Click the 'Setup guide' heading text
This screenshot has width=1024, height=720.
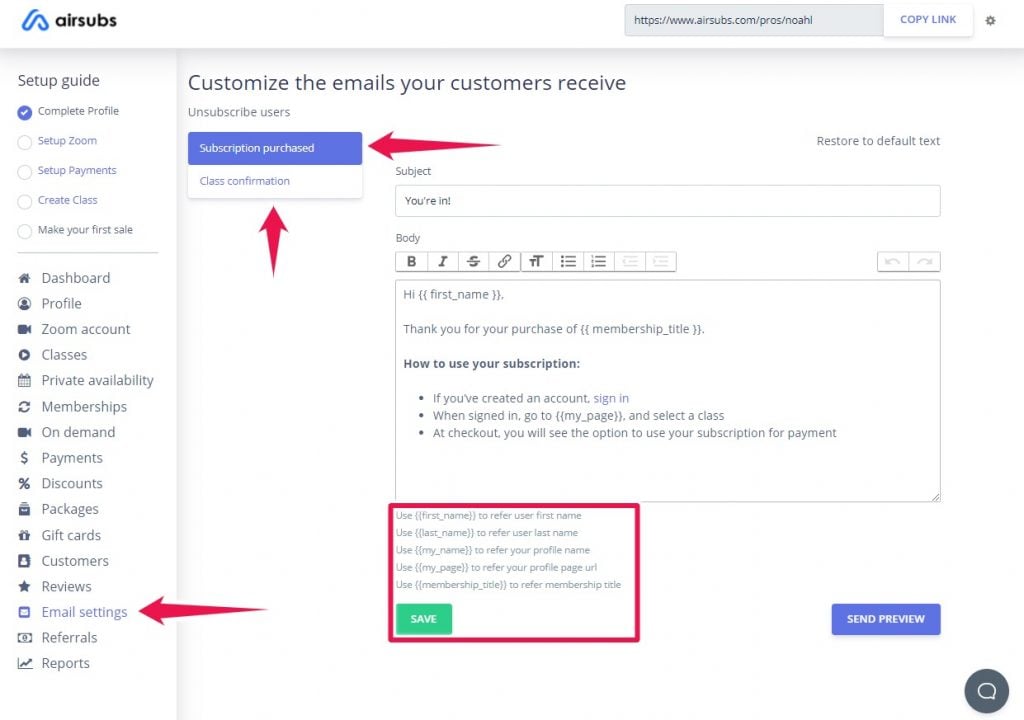(59, 80)
